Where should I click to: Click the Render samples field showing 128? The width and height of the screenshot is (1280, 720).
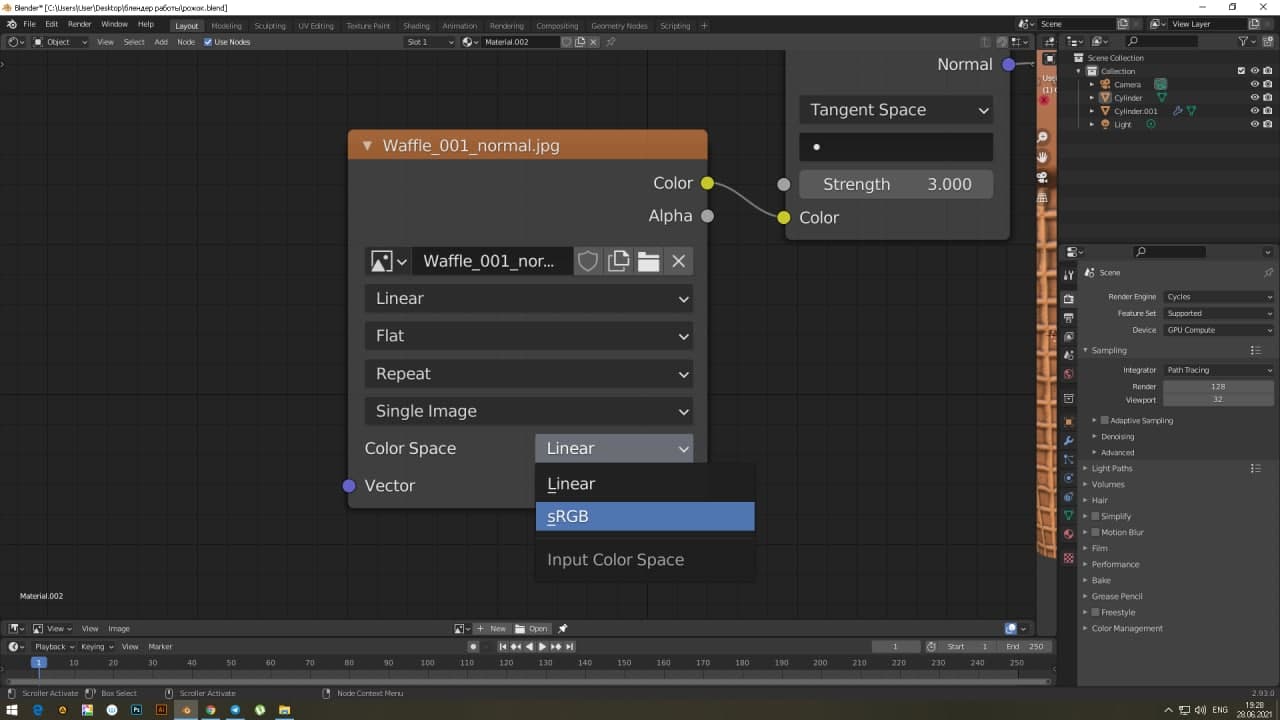coord(1219,386)
